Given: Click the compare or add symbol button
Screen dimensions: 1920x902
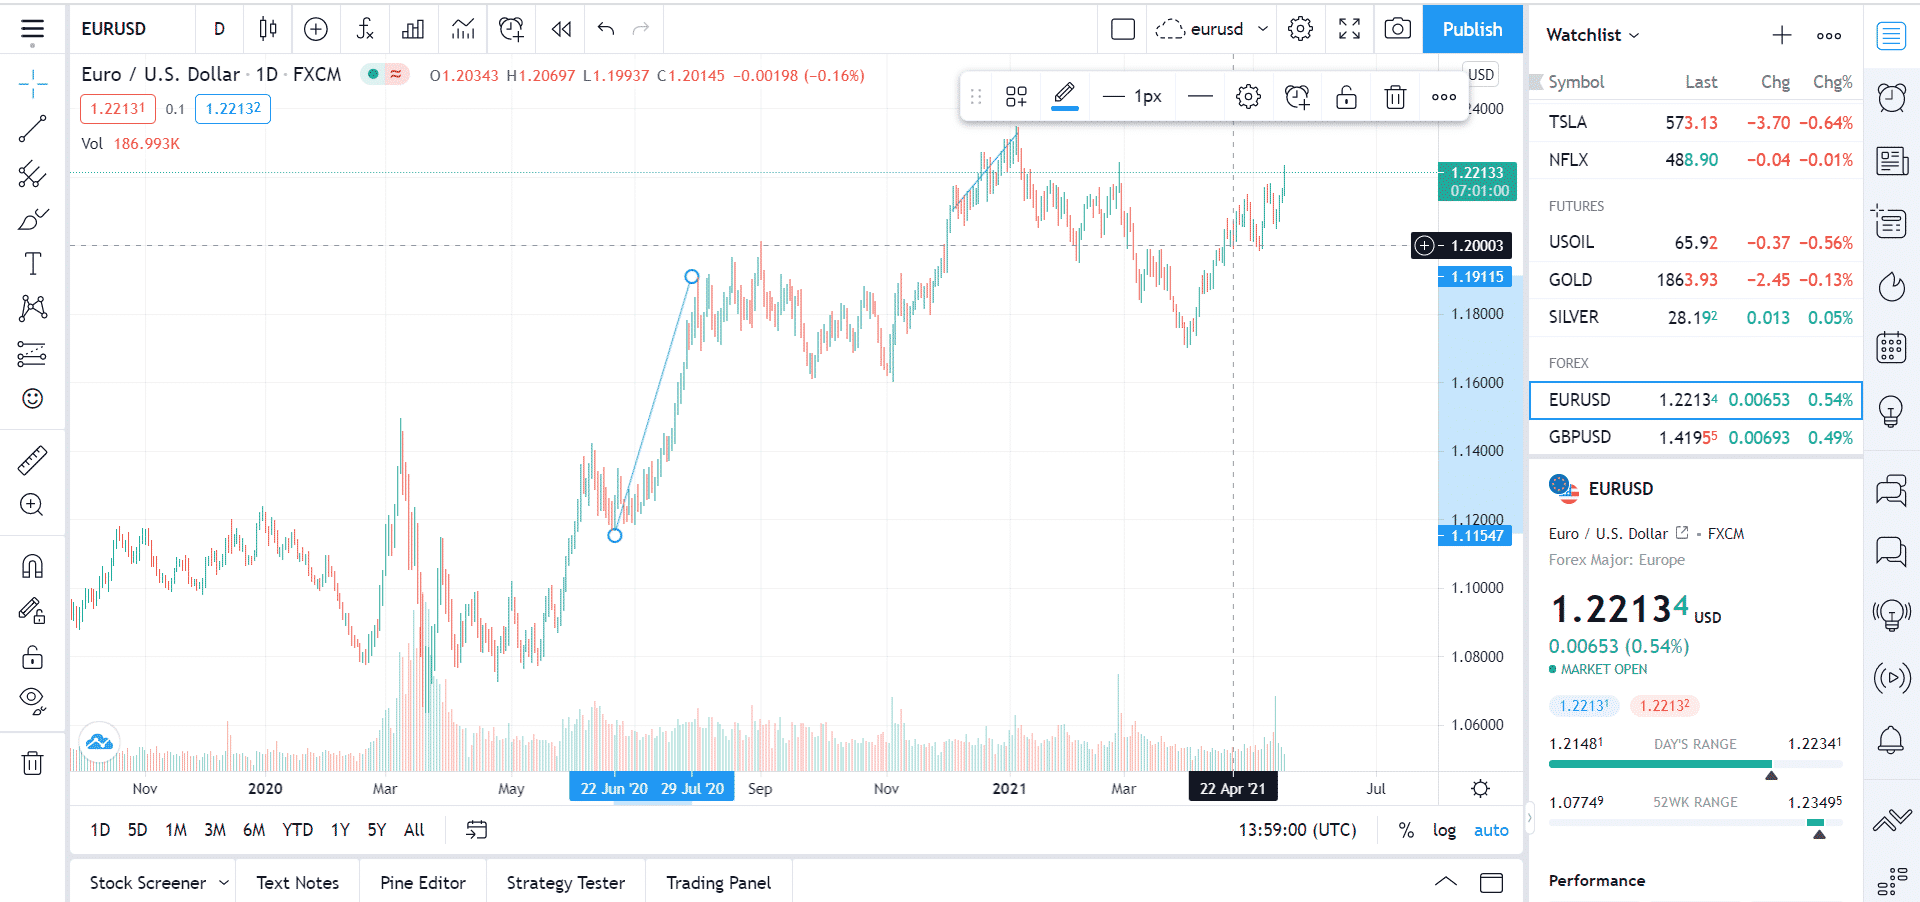Looking at the screenshot, I should pos(315,29).
